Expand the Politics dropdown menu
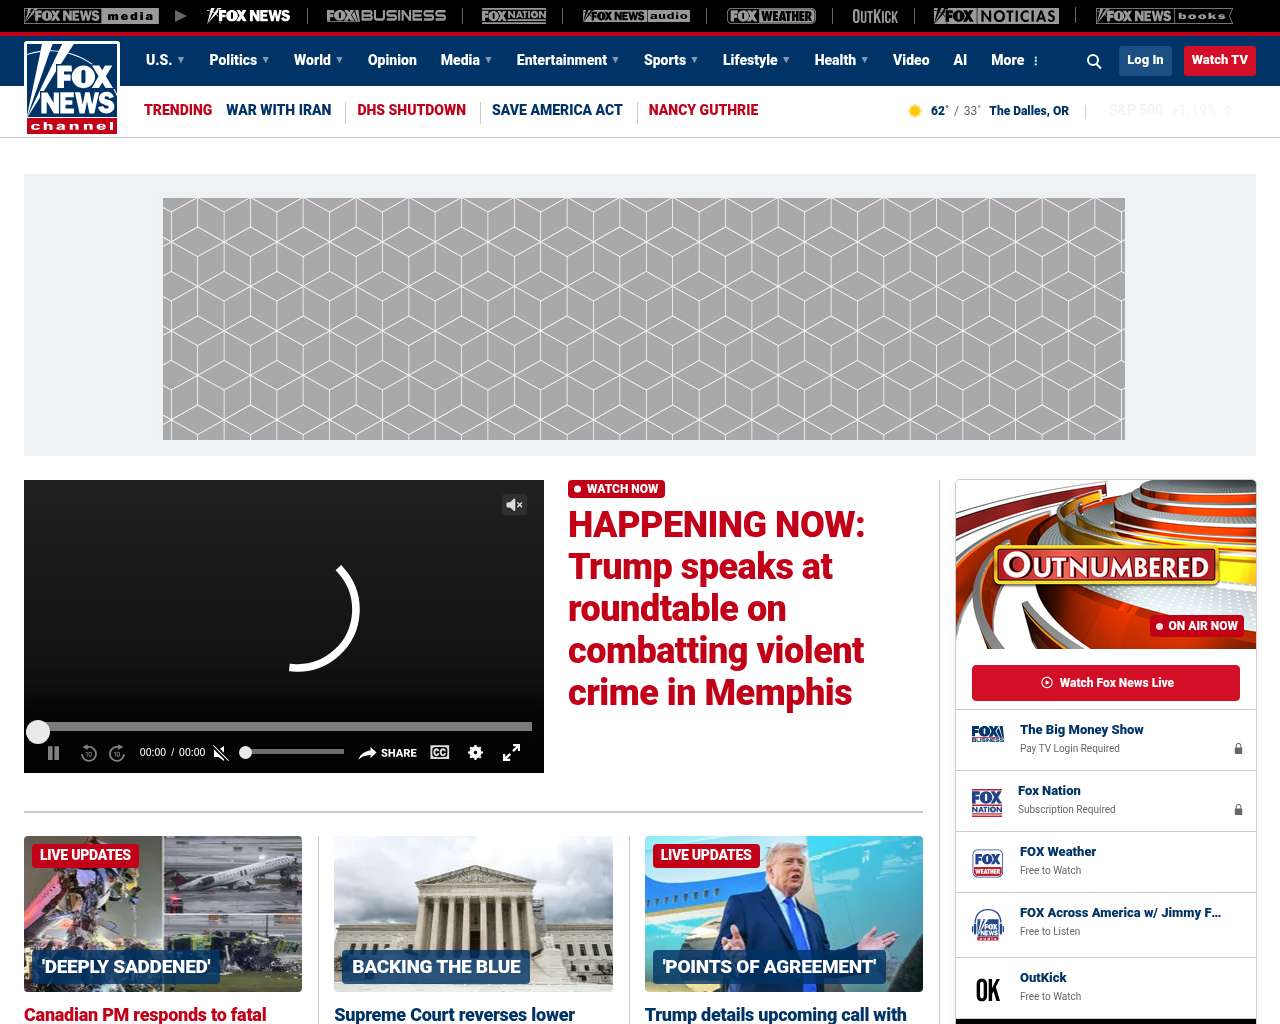 tap(239, 60)
